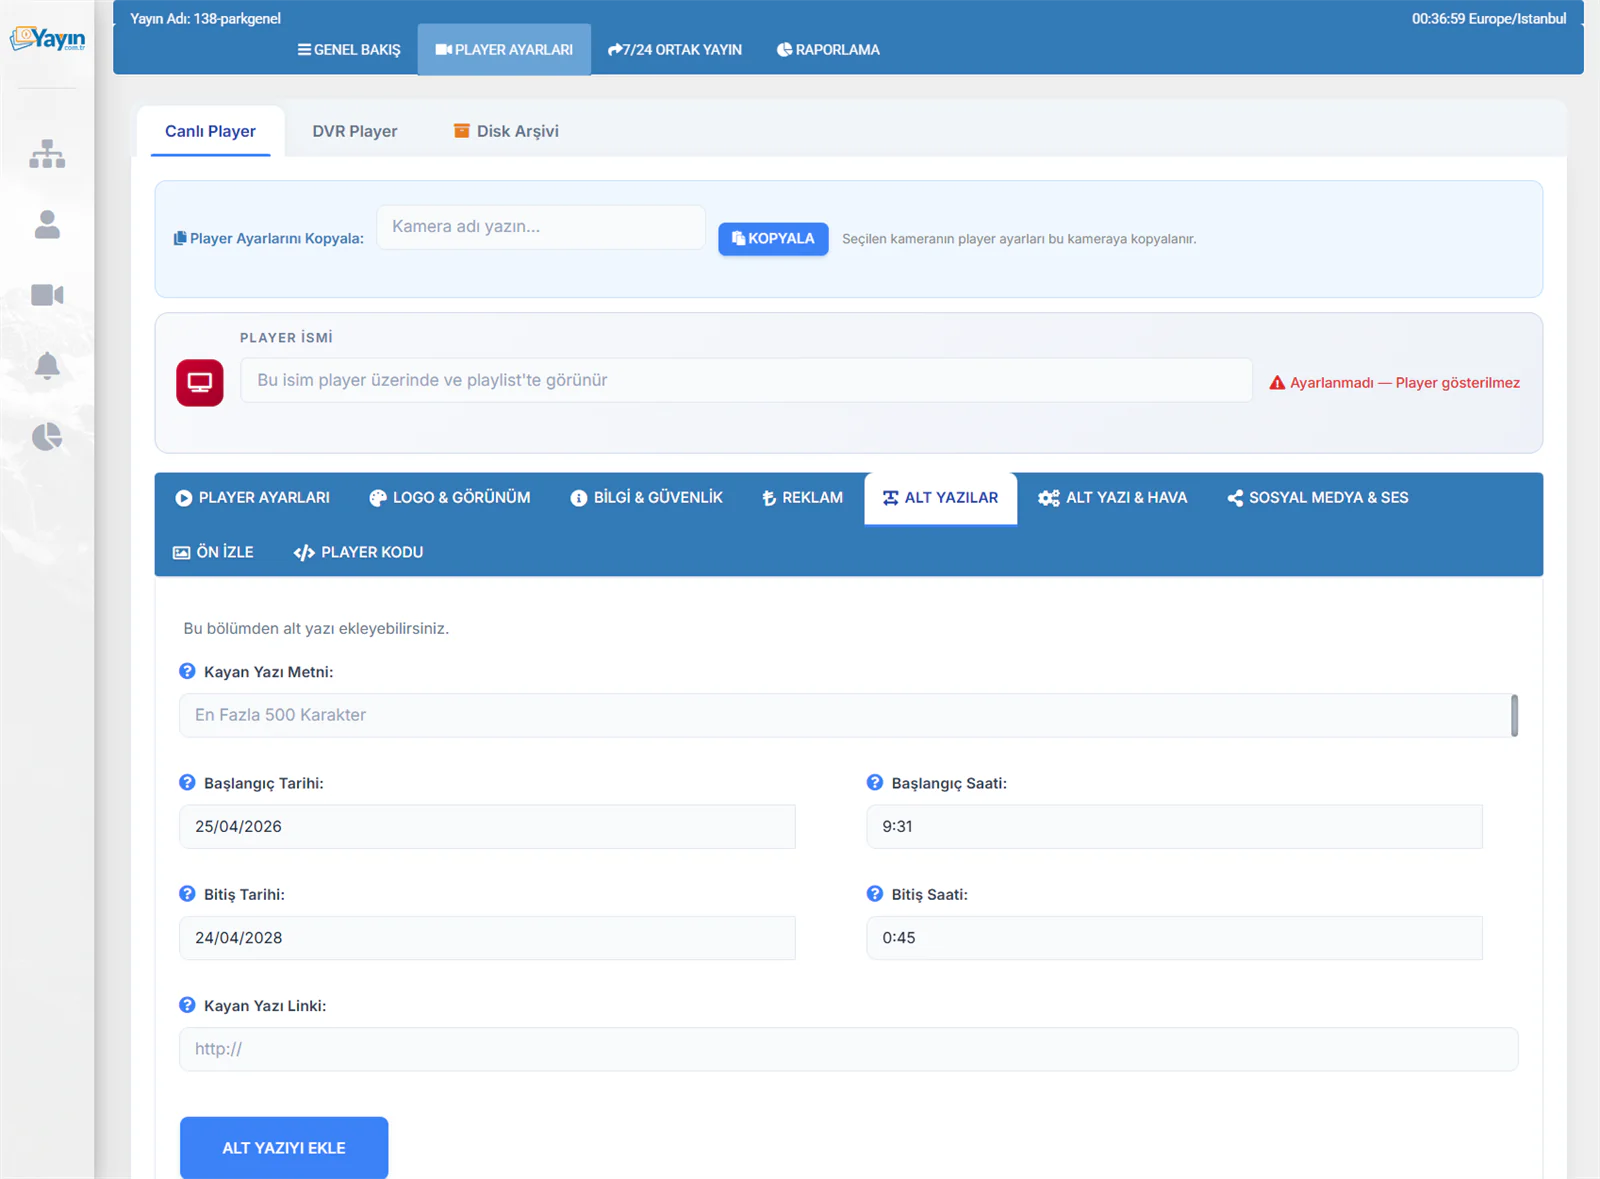Focus the Player İsmi input field
The image size is (1600, 1179).
click(746, 380)
